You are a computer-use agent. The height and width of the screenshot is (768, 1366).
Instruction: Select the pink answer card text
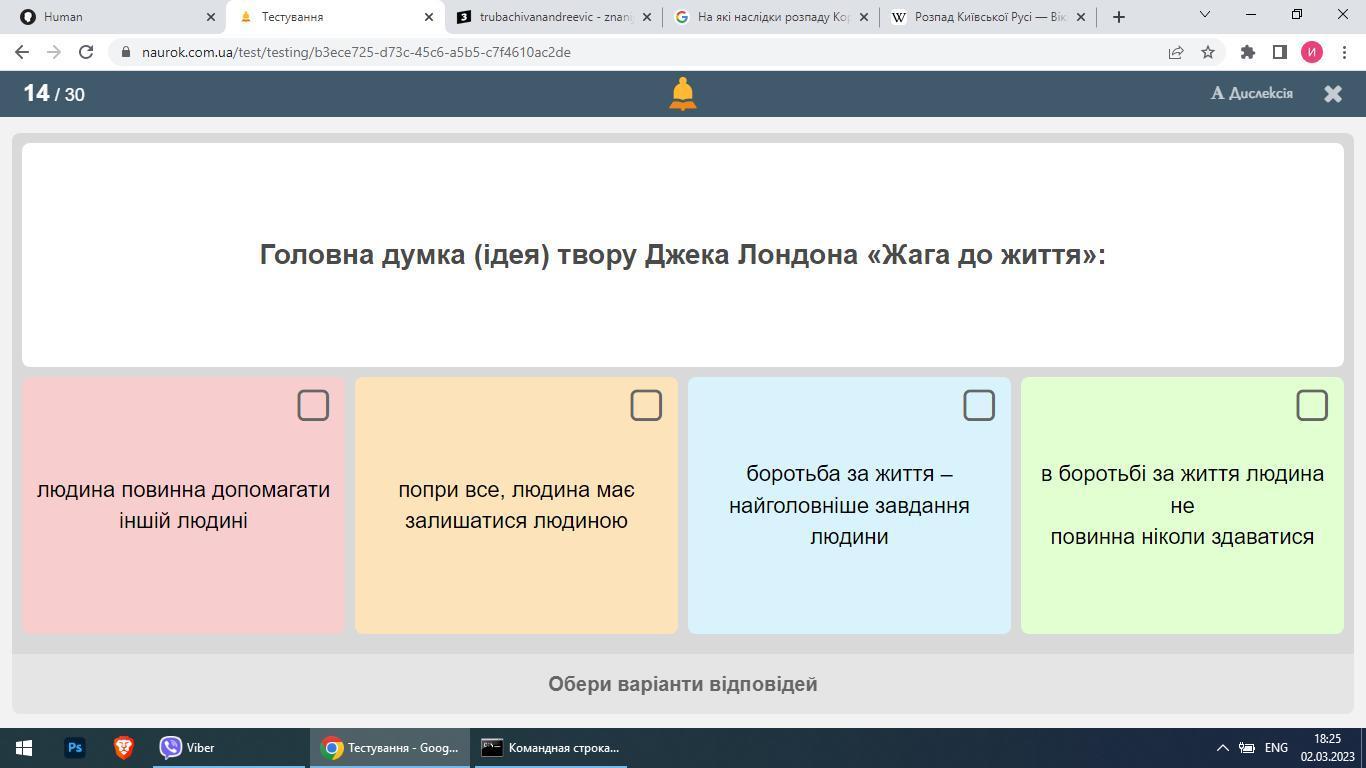[183, 505]
